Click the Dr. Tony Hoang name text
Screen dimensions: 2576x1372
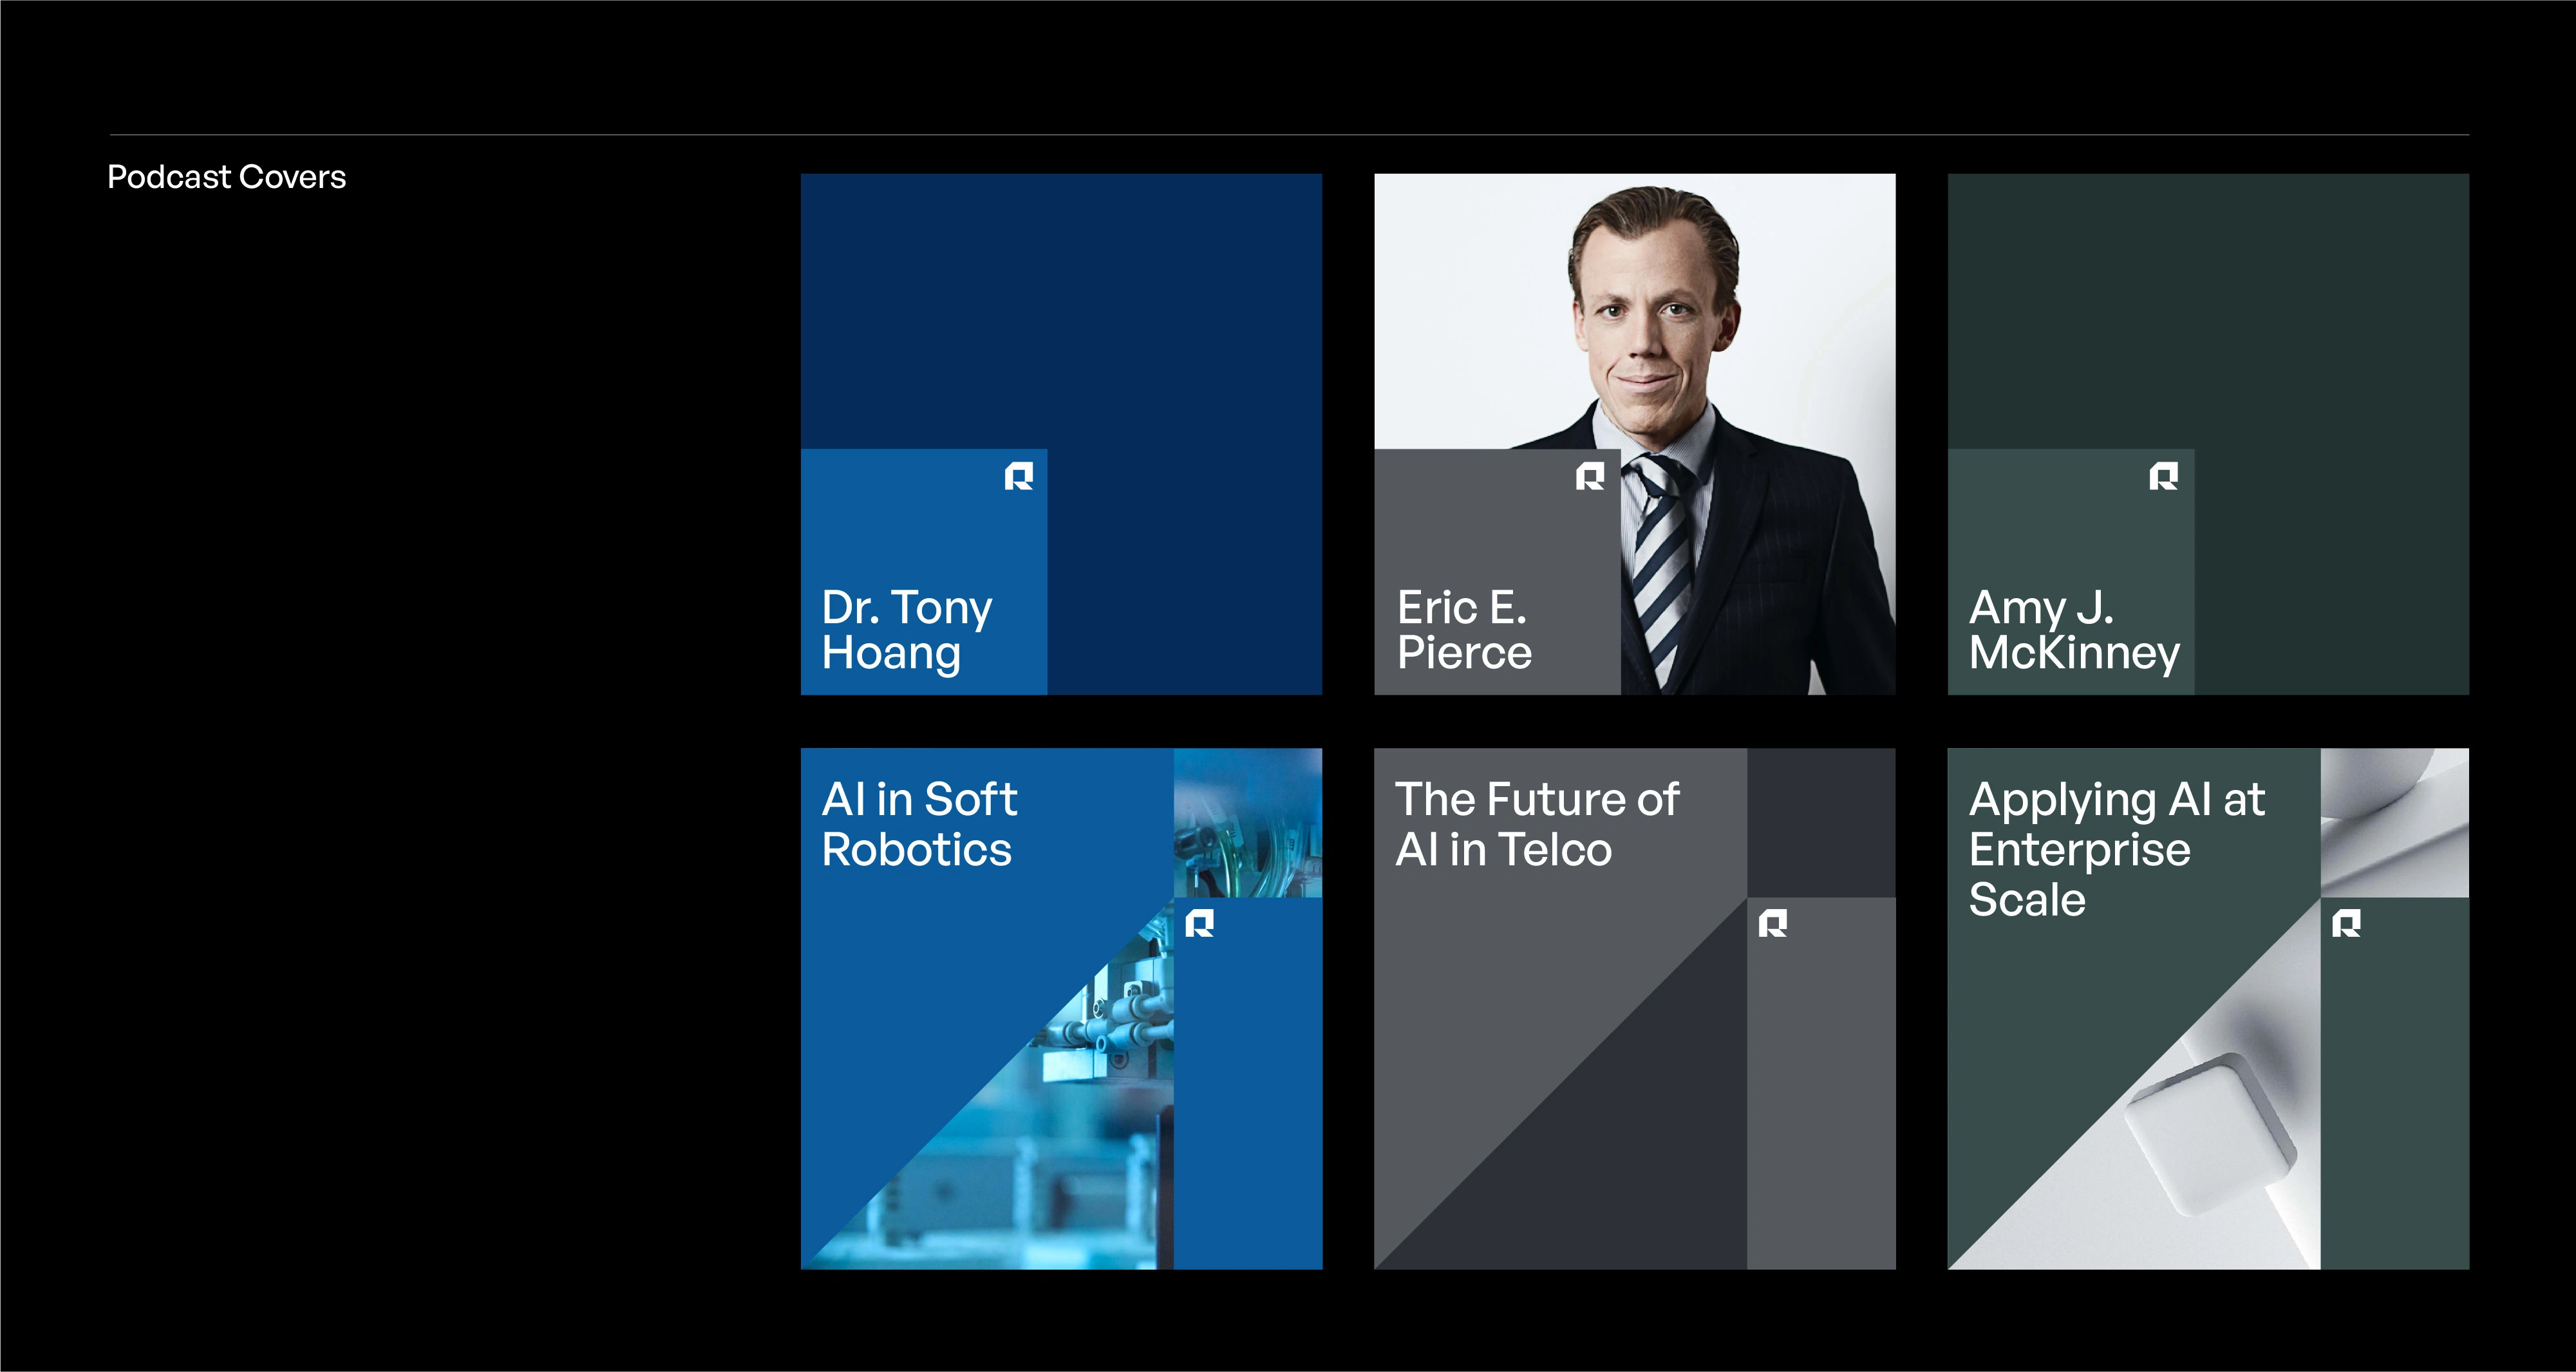[x=906, y=631]
